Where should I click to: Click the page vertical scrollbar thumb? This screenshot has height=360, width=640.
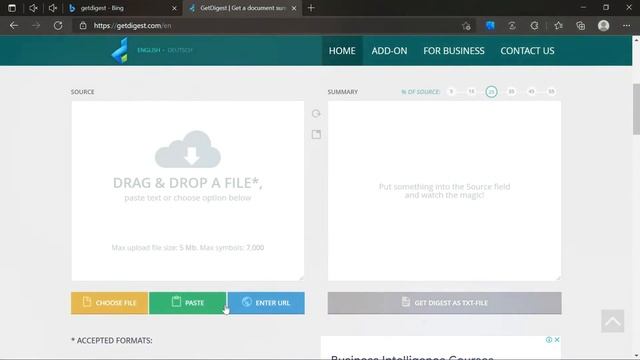pyautogui.click(x=636, y=109)
